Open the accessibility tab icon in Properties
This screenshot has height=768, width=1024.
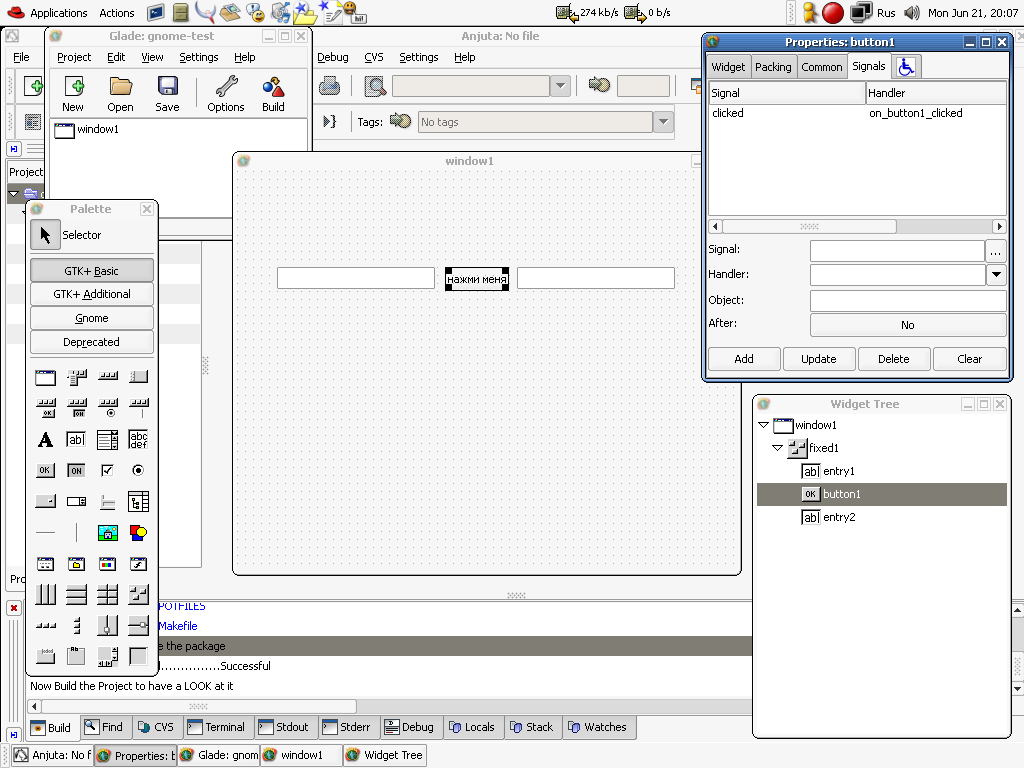(906, 67)
